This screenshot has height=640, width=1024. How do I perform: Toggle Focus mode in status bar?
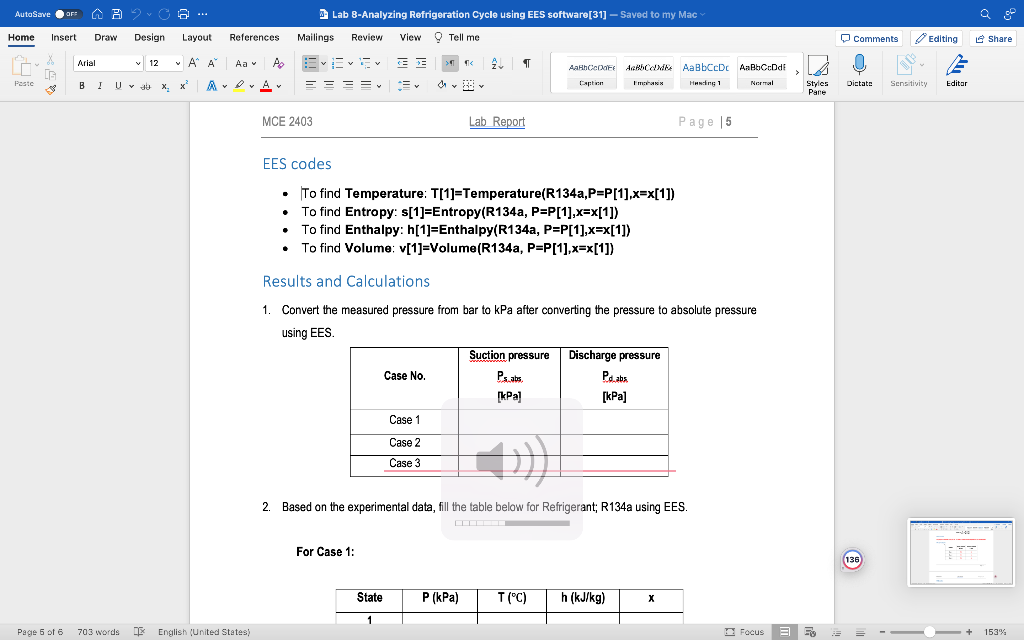click(x=744, y=632)
